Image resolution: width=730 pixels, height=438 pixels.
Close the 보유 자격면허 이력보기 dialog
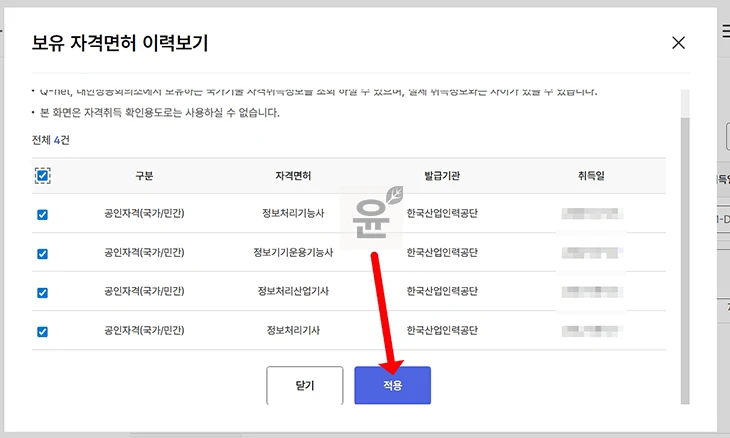678,43
